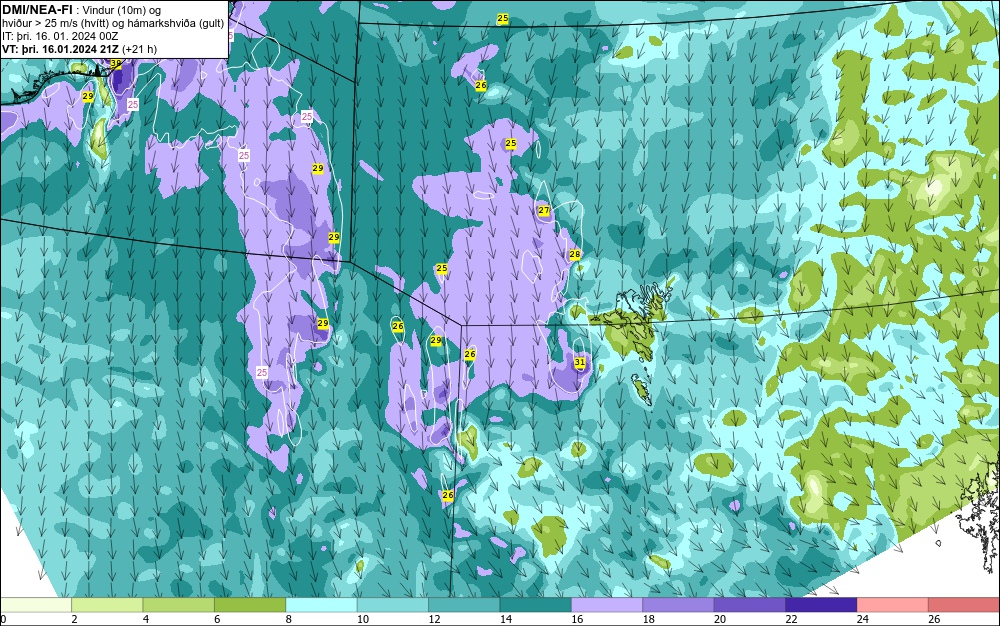The width and height of the screenshot is (1000, 626).
Task: Click the 22–24 m/s dark indigo legend swatch
Action: [x=821, y=605]
